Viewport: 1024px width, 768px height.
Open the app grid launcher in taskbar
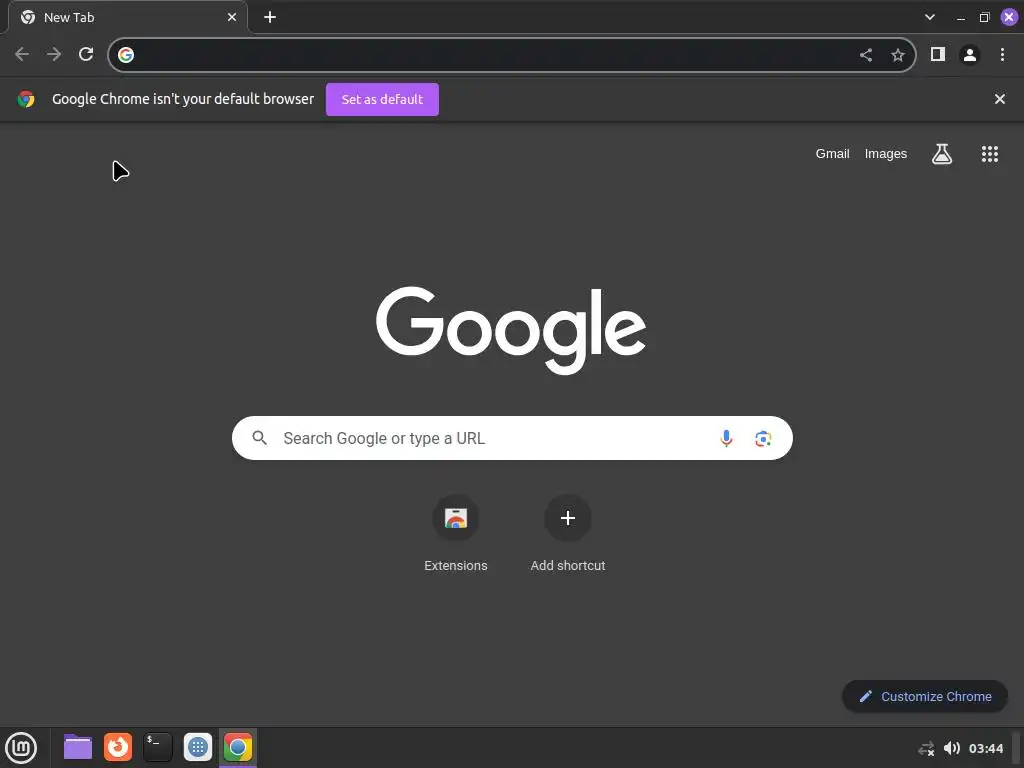tap(198, 747)
